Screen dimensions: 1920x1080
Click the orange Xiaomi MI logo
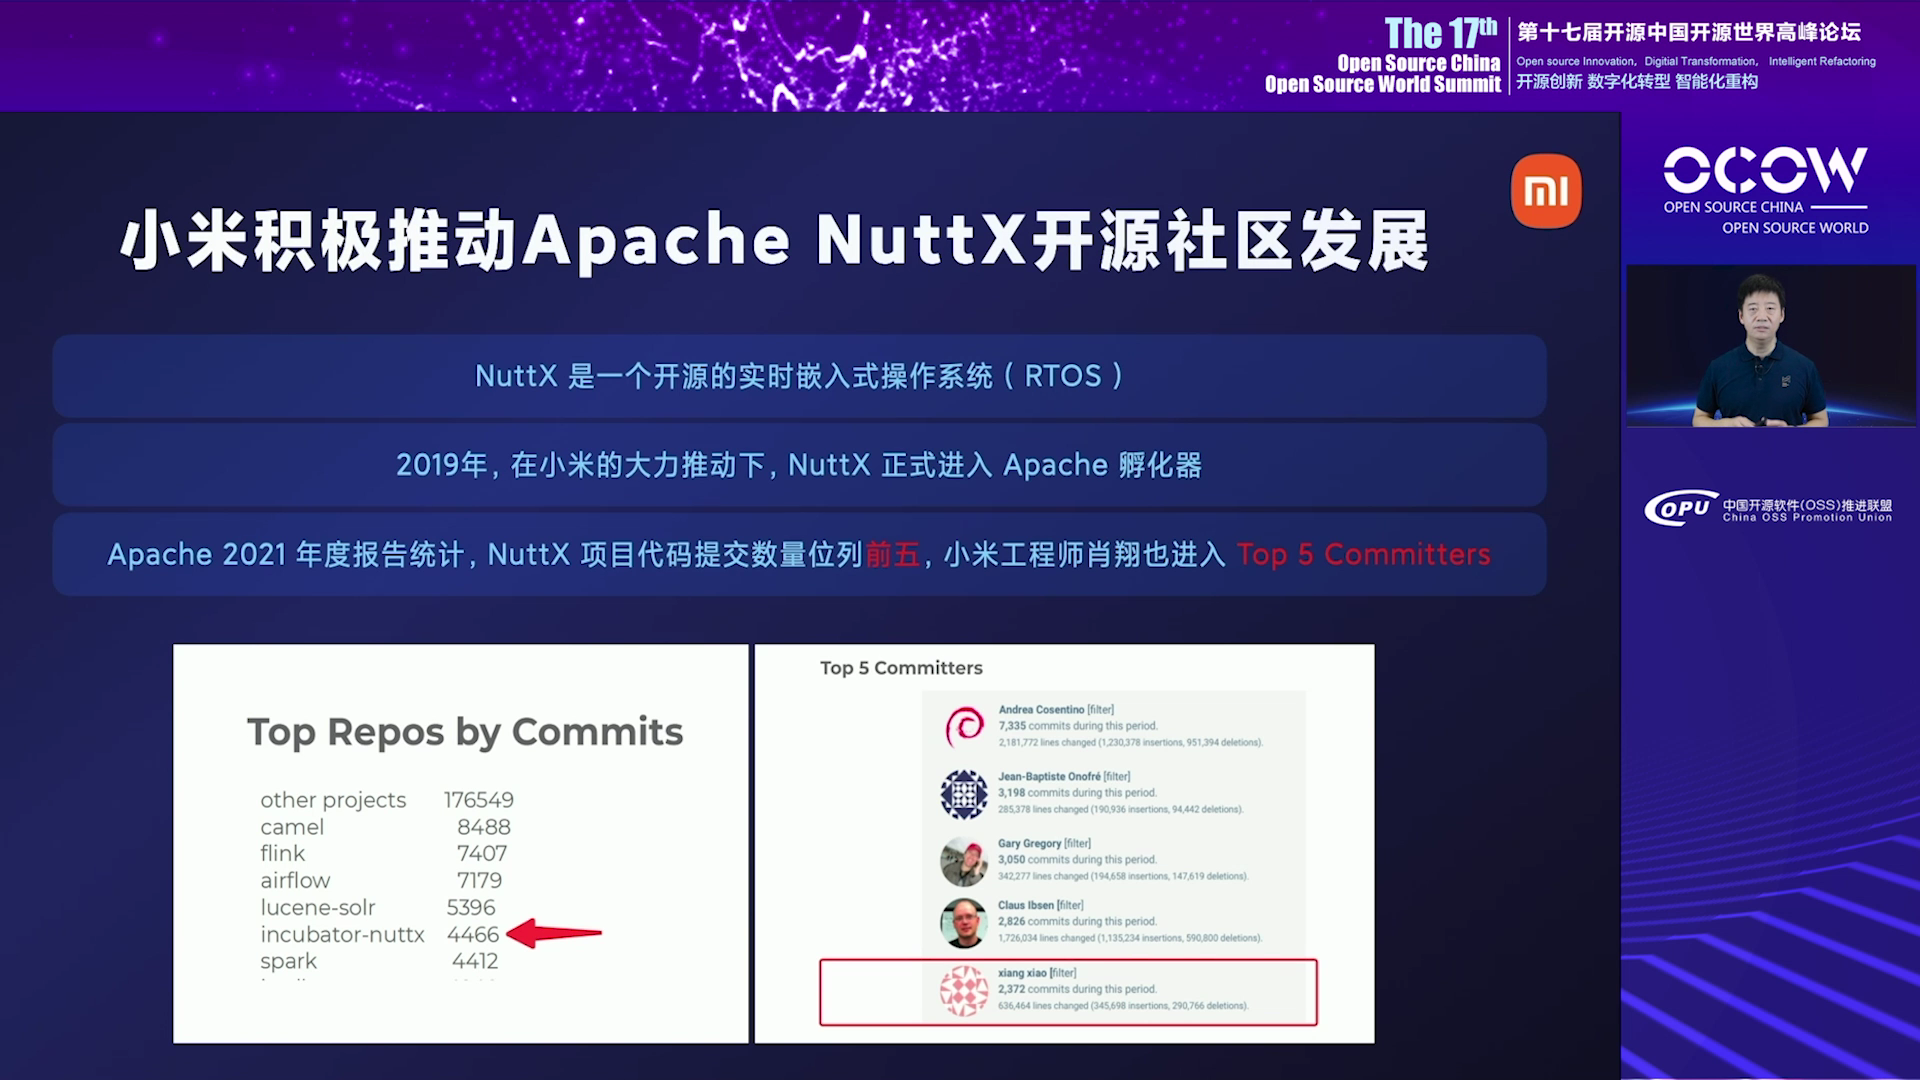[x=1546, y=190]
